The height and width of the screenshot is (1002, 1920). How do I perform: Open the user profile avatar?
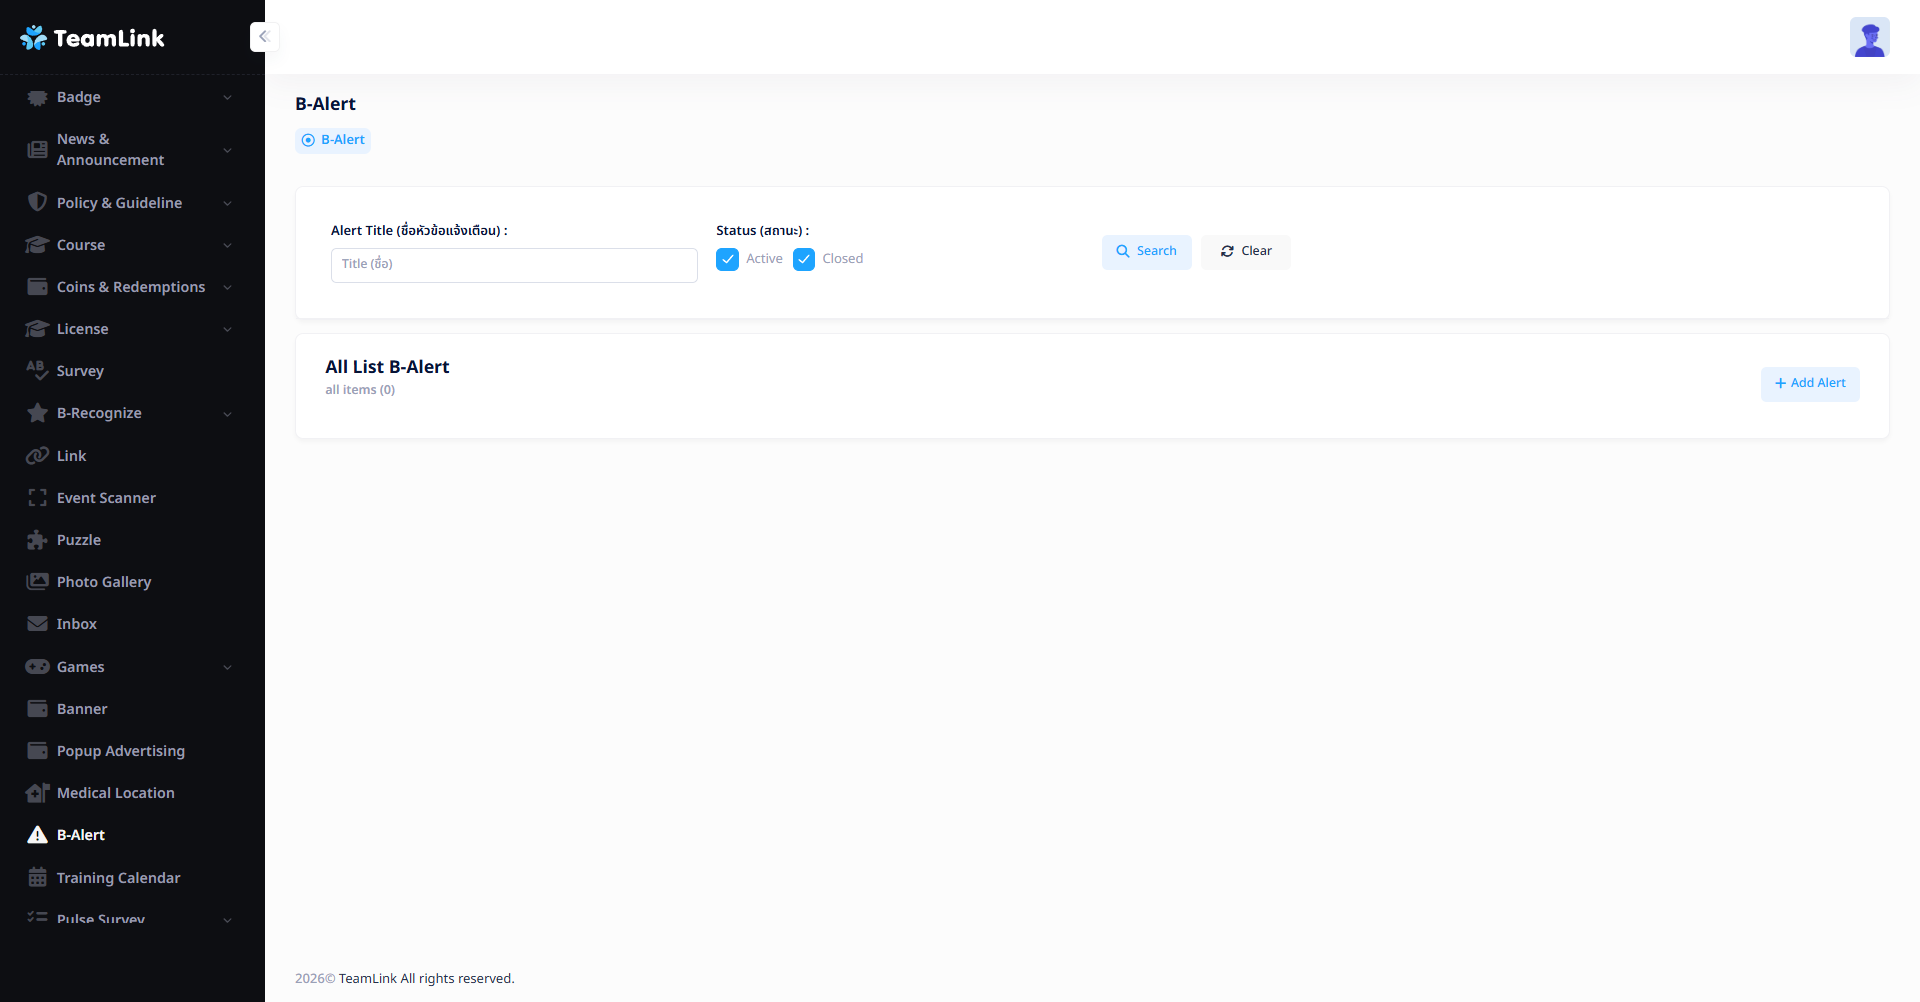tap(1868, 38)
